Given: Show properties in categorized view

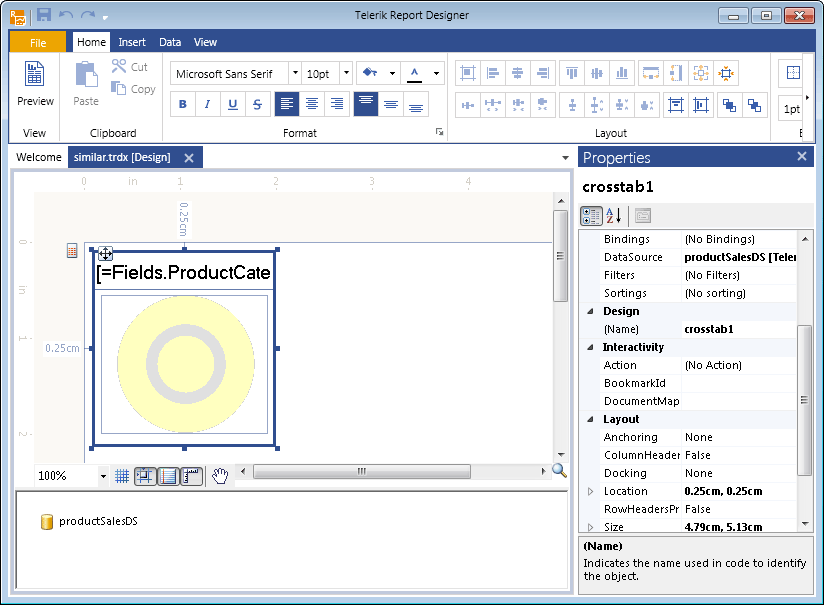Looking at the screenshot, I should click(591, 216).
